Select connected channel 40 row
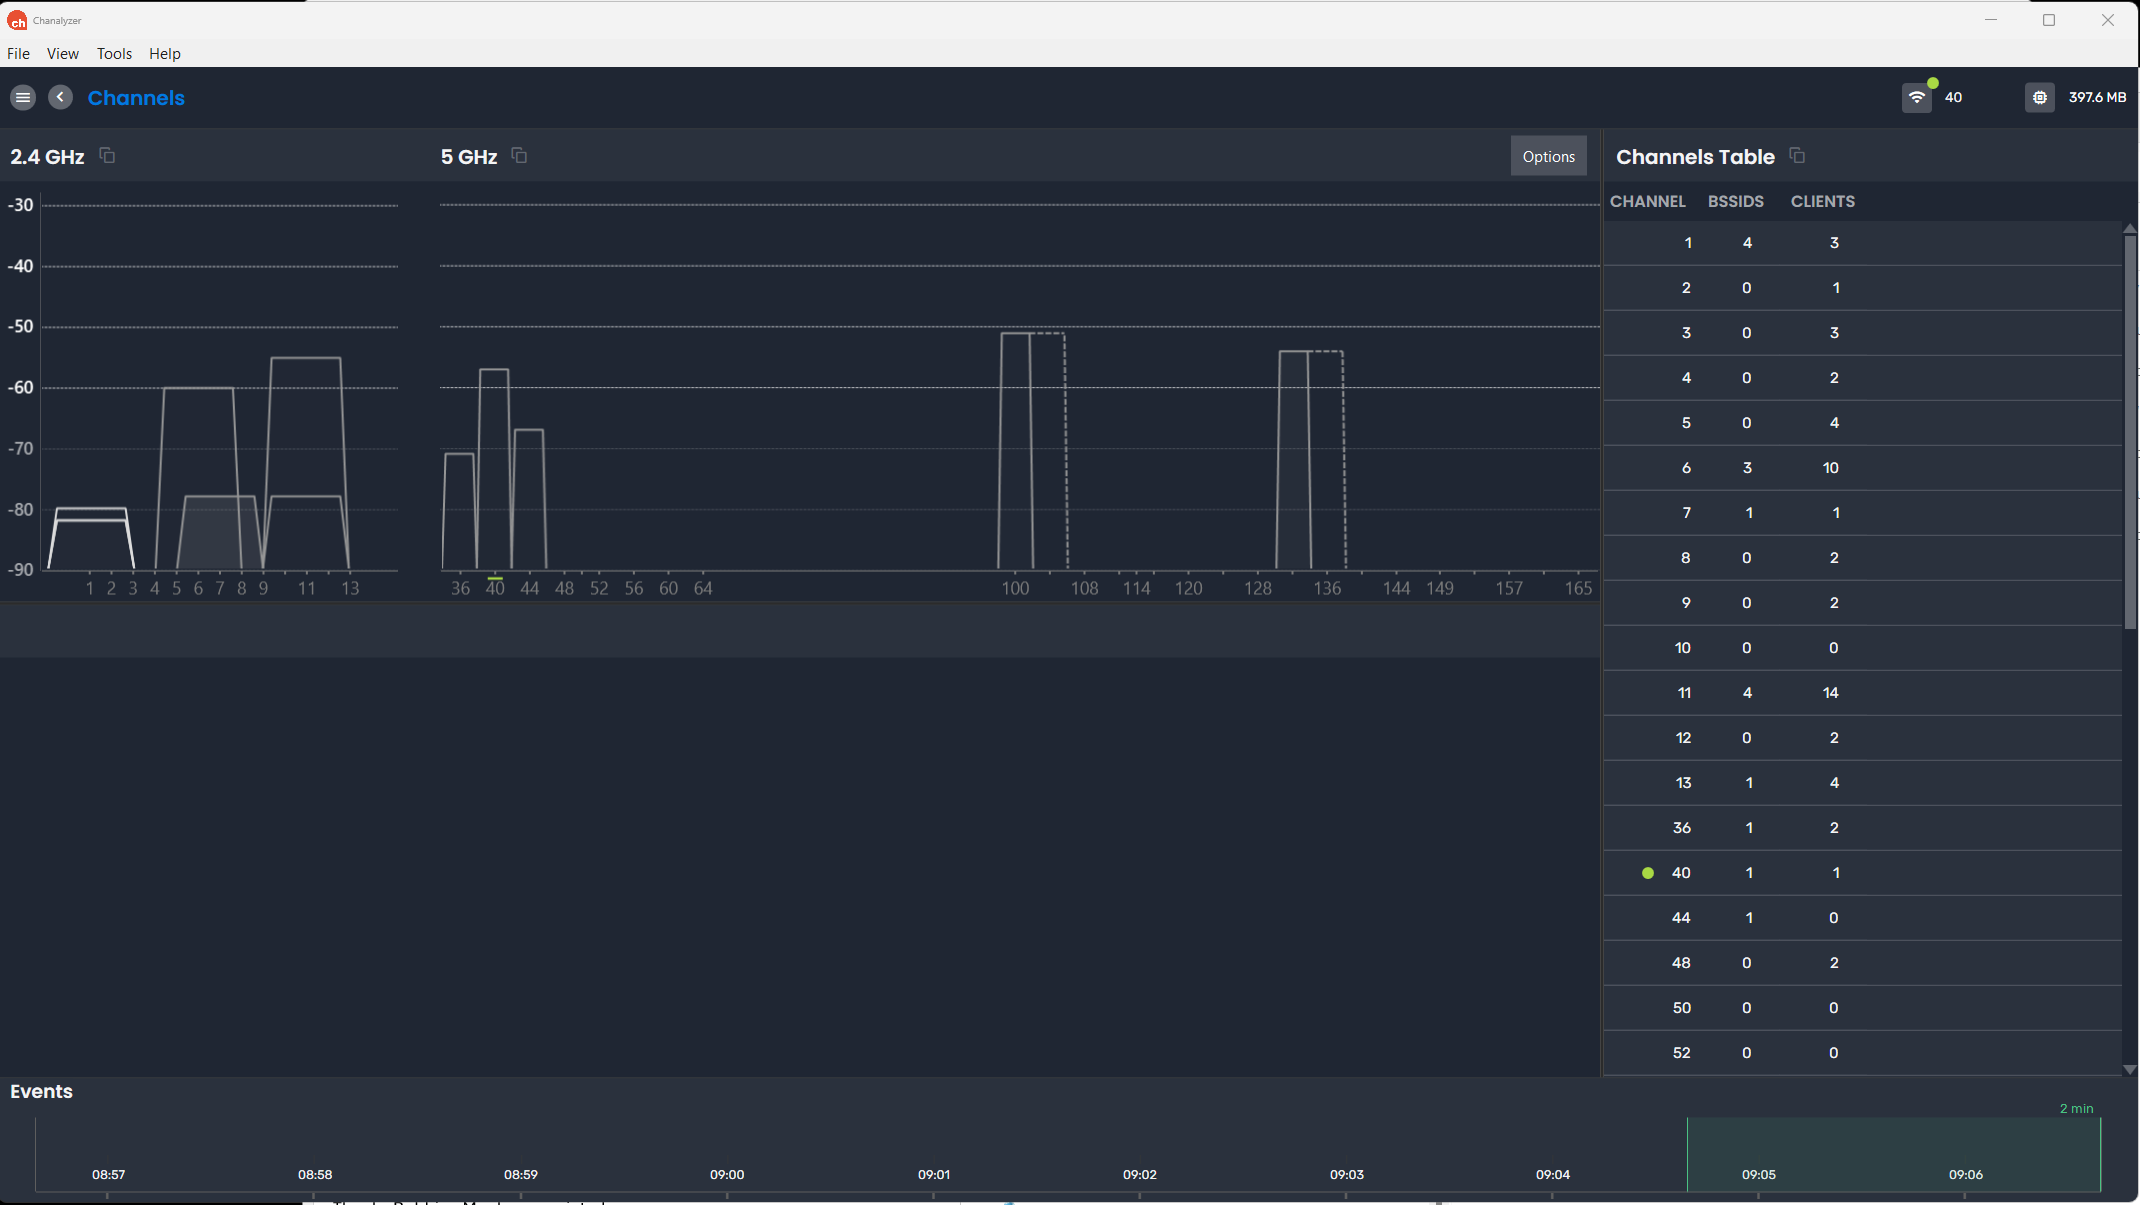2140x1205 pixels. click(x=1862, y=873)
